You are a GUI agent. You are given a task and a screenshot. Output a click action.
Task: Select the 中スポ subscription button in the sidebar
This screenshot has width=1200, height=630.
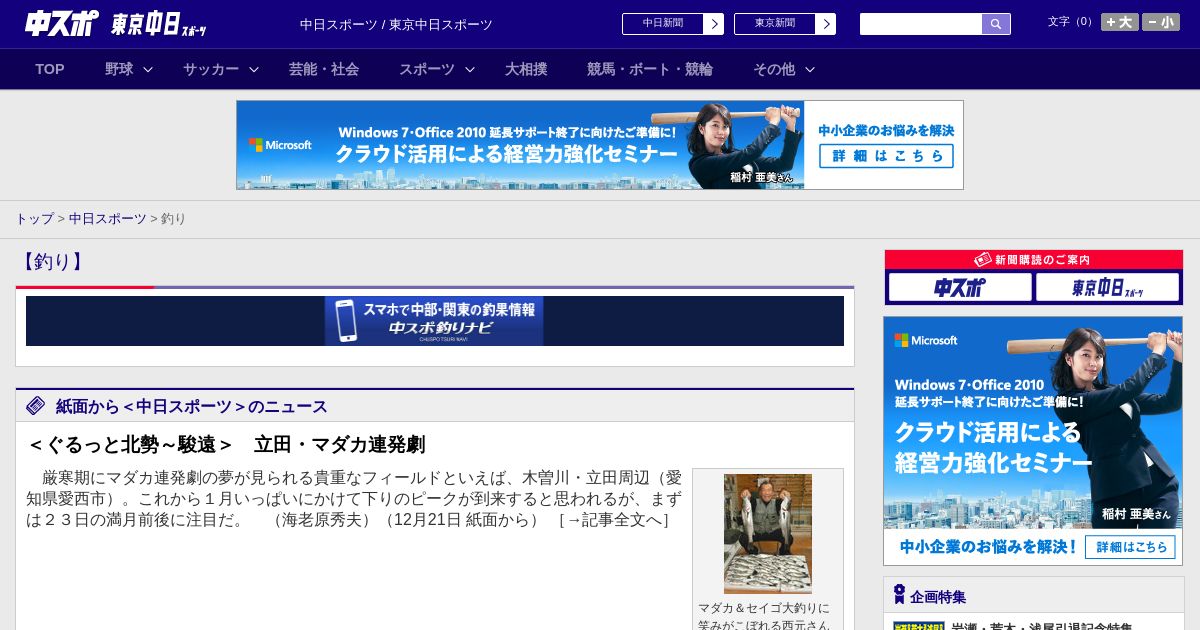click(960, 288)
